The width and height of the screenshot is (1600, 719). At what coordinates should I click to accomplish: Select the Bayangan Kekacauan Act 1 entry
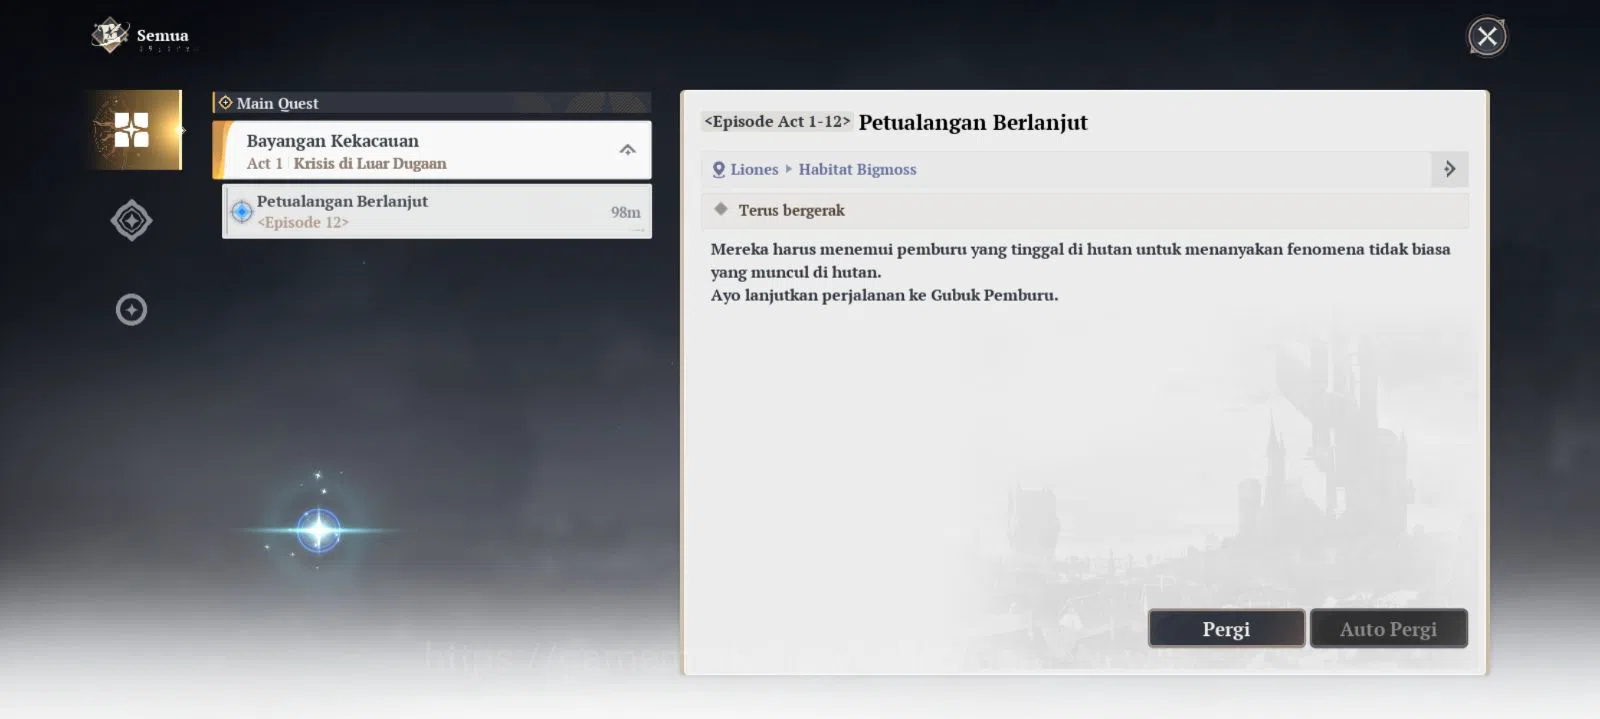432,150
